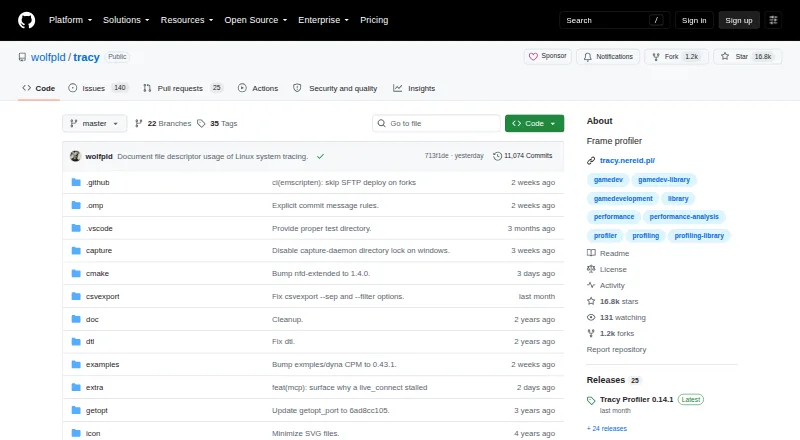Open commit hash 713f1de
The width and height of the screenshot is (800, 440).
(x=437, y=156)
